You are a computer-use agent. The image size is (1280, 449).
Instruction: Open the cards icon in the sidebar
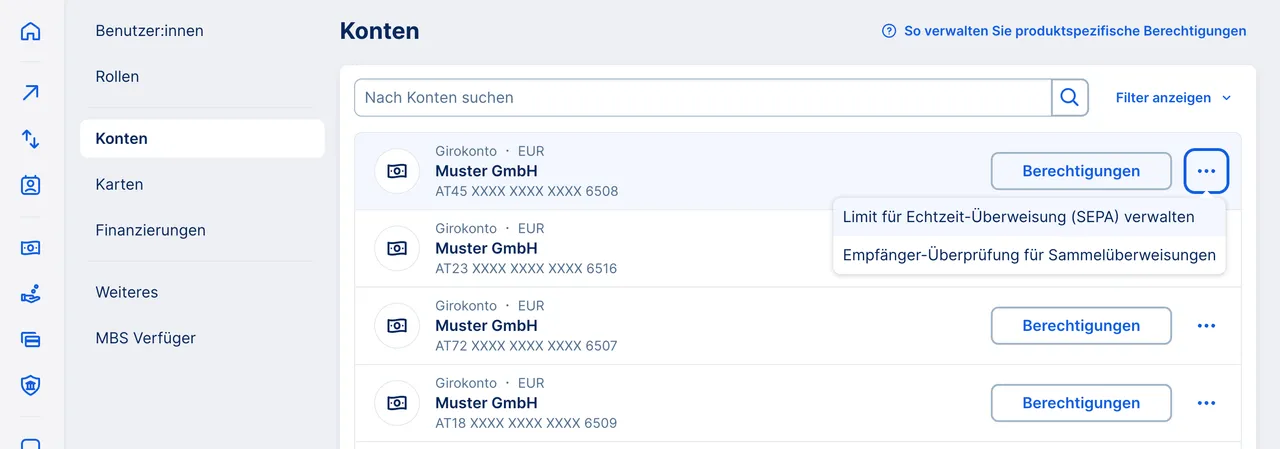click(31, 340)
